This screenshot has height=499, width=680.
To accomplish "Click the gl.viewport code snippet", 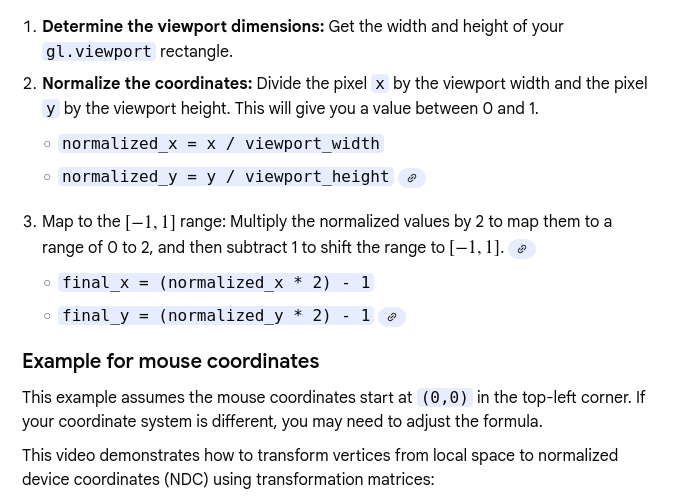I will pyautogui.click(x=99, y=52).
